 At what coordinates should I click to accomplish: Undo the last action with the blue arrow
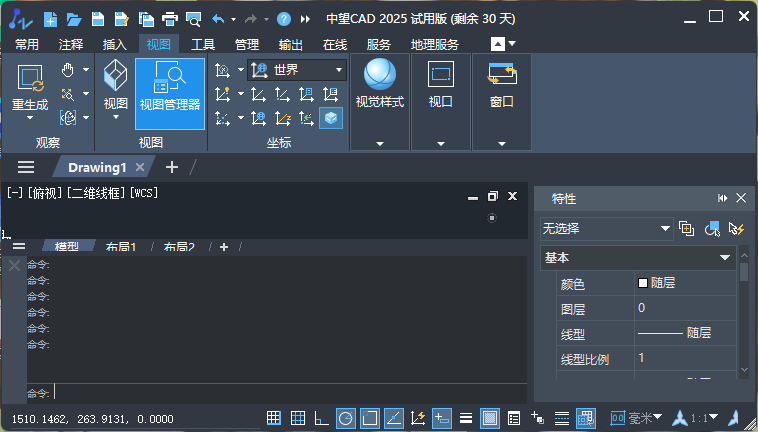tap(218, 19)
